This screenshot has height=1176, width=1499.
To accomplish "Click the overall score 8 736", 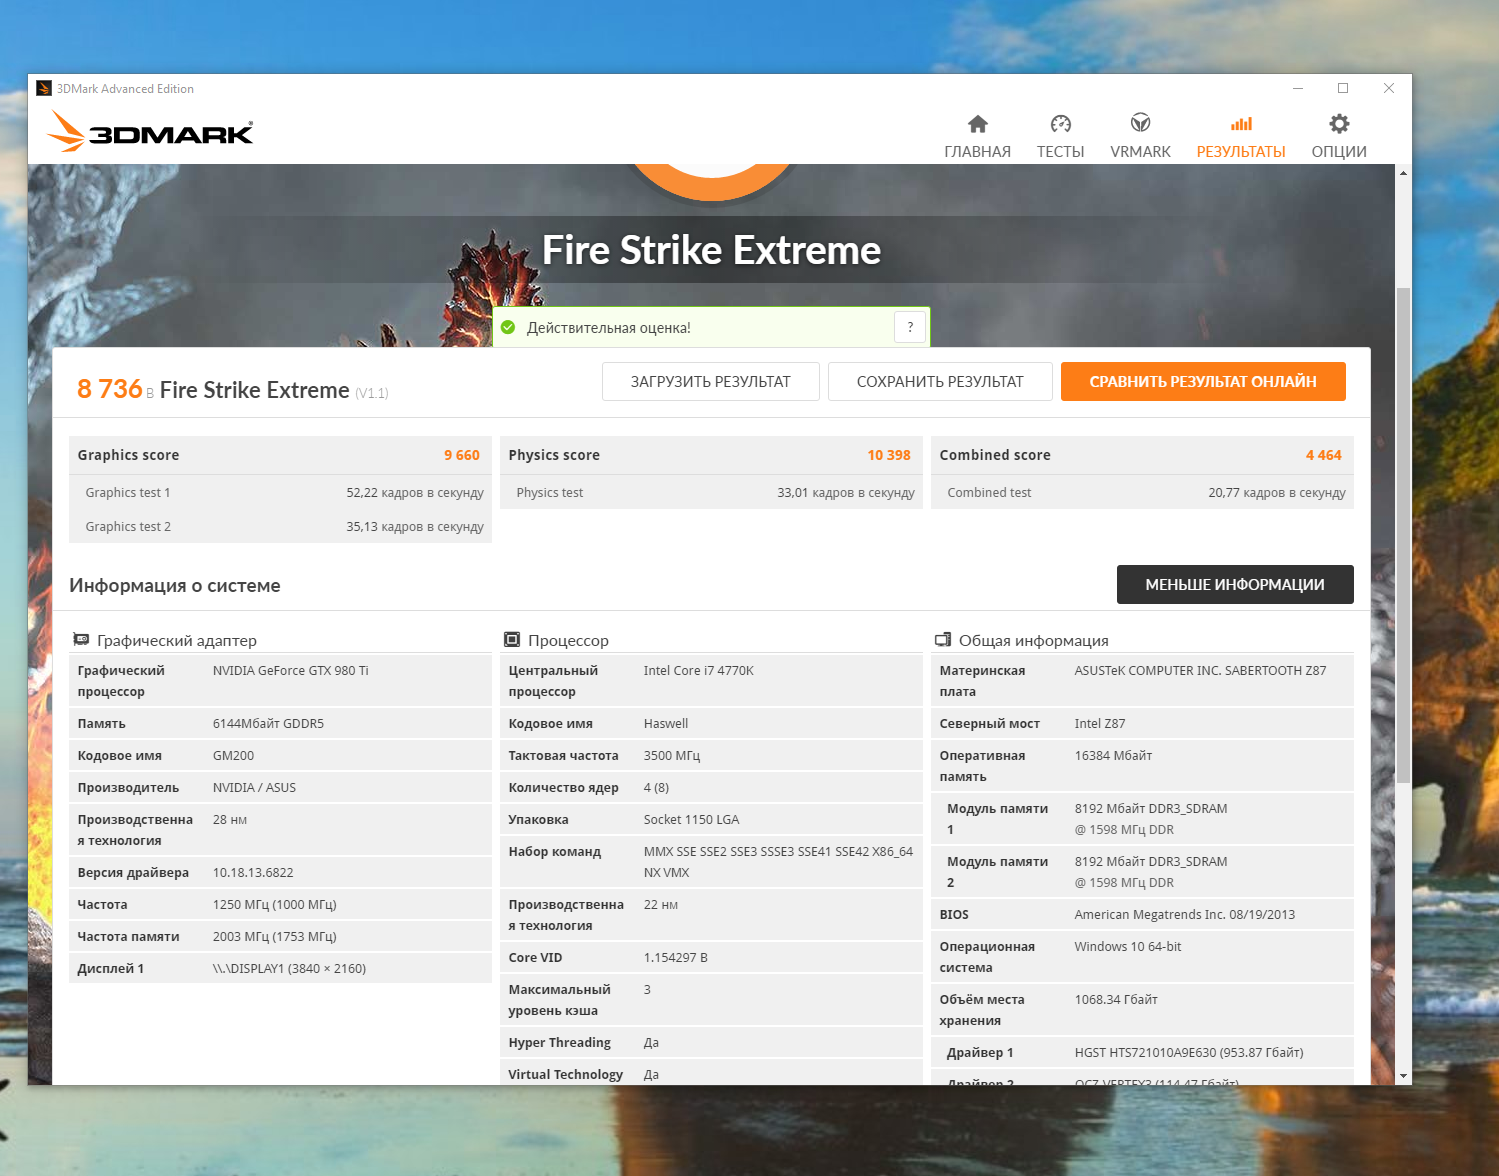I will click(x=110, y=389).
